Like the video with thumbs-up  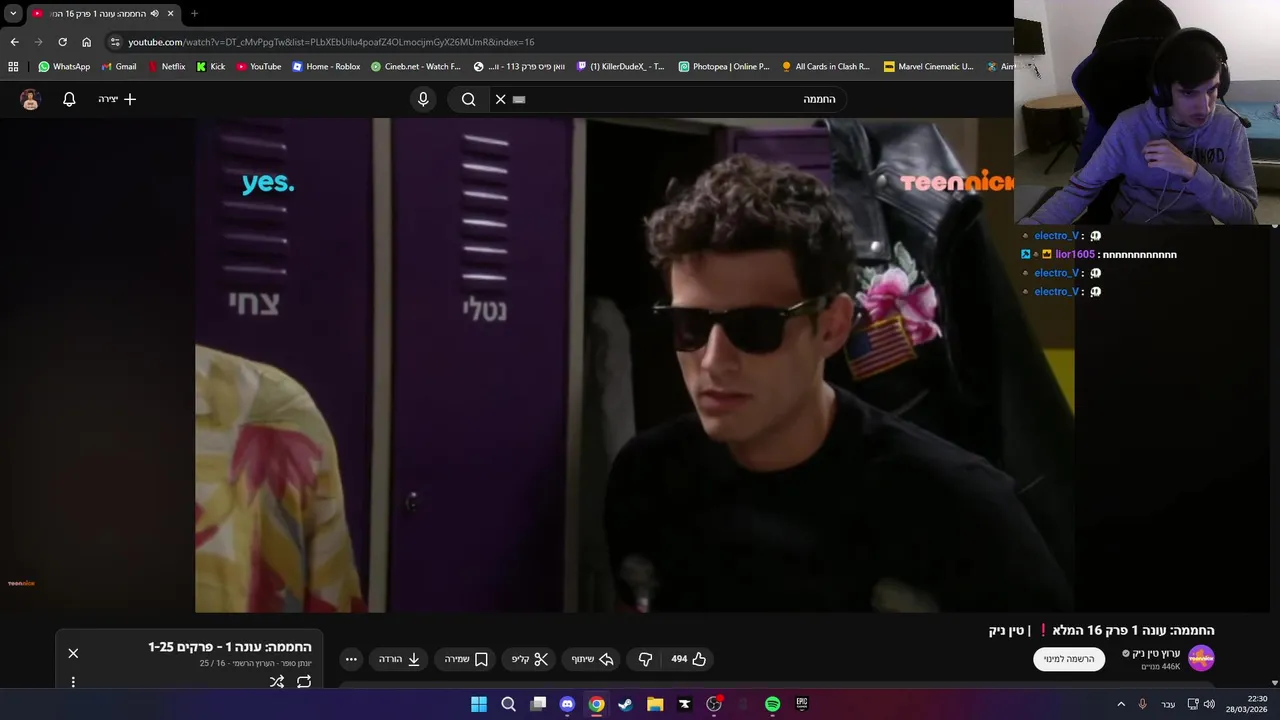coord(689,659)
